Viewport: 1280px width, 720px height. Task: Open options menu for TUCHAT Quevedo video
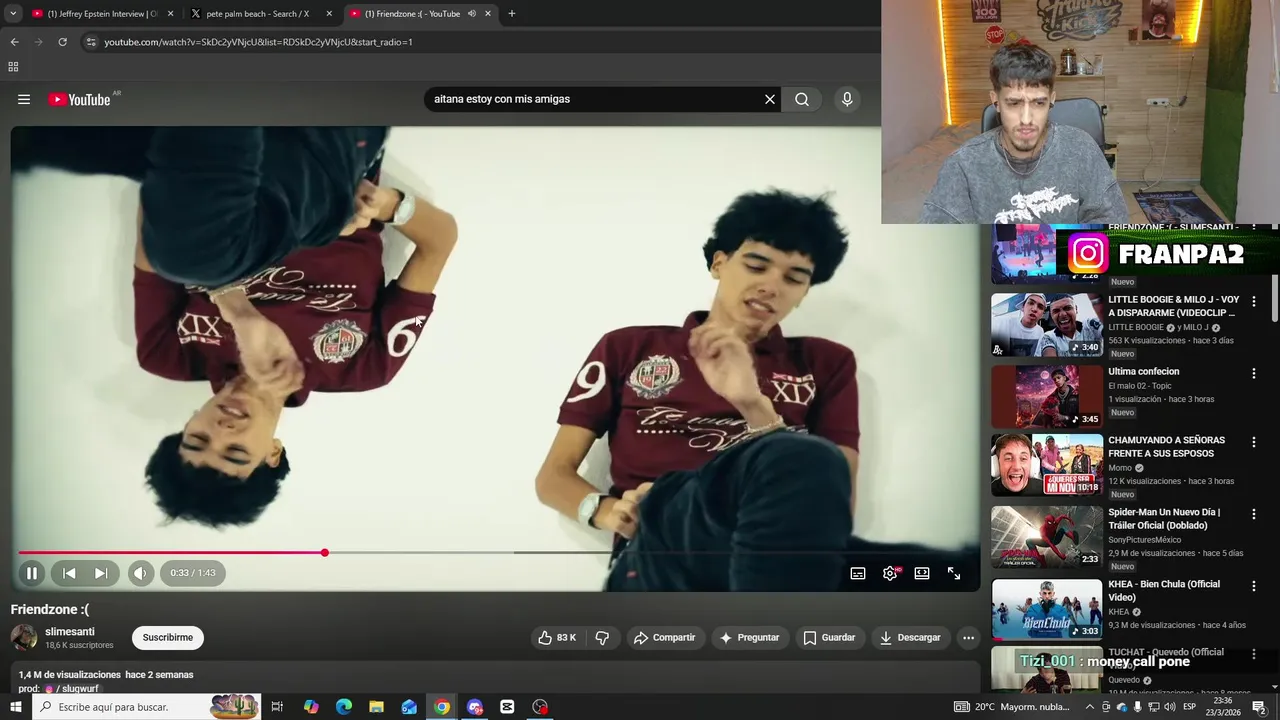[1253, 654]
